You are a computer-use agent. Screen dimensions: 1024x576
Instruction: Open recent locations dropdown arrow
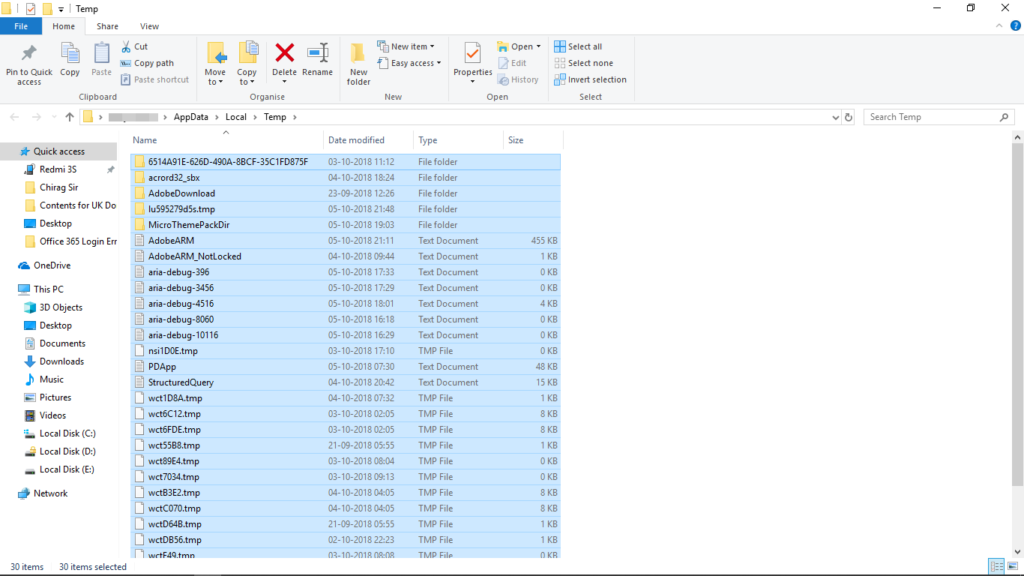[x=54, y=117]
